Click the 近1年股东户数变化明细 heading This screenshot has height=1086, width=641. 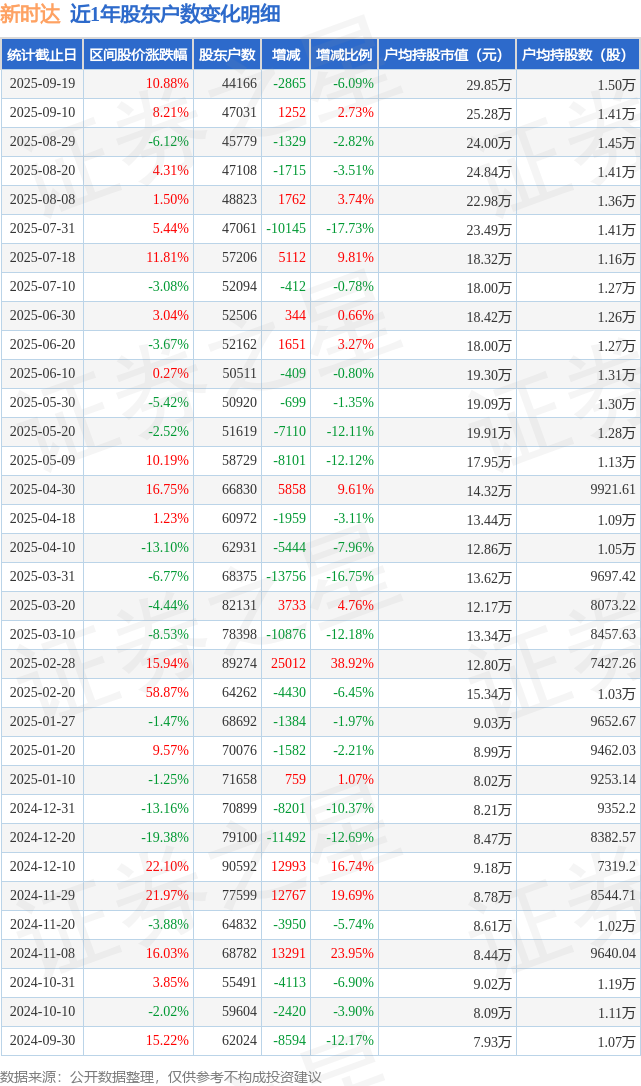click(x=175, y=14)
